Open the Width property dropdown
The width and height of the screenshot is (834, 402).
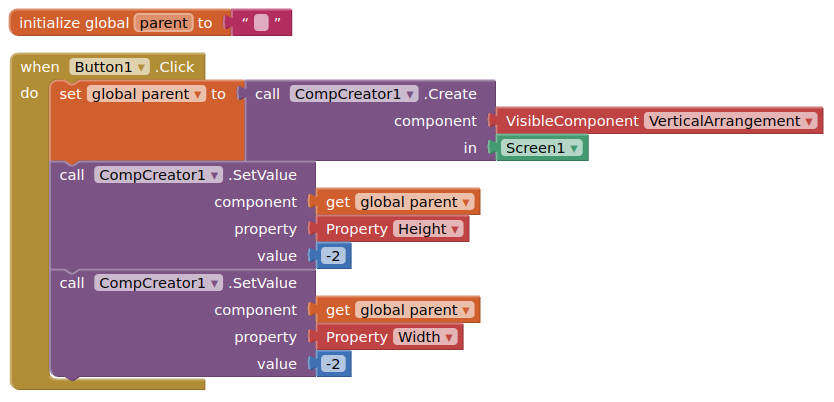[x=425, y=337]
